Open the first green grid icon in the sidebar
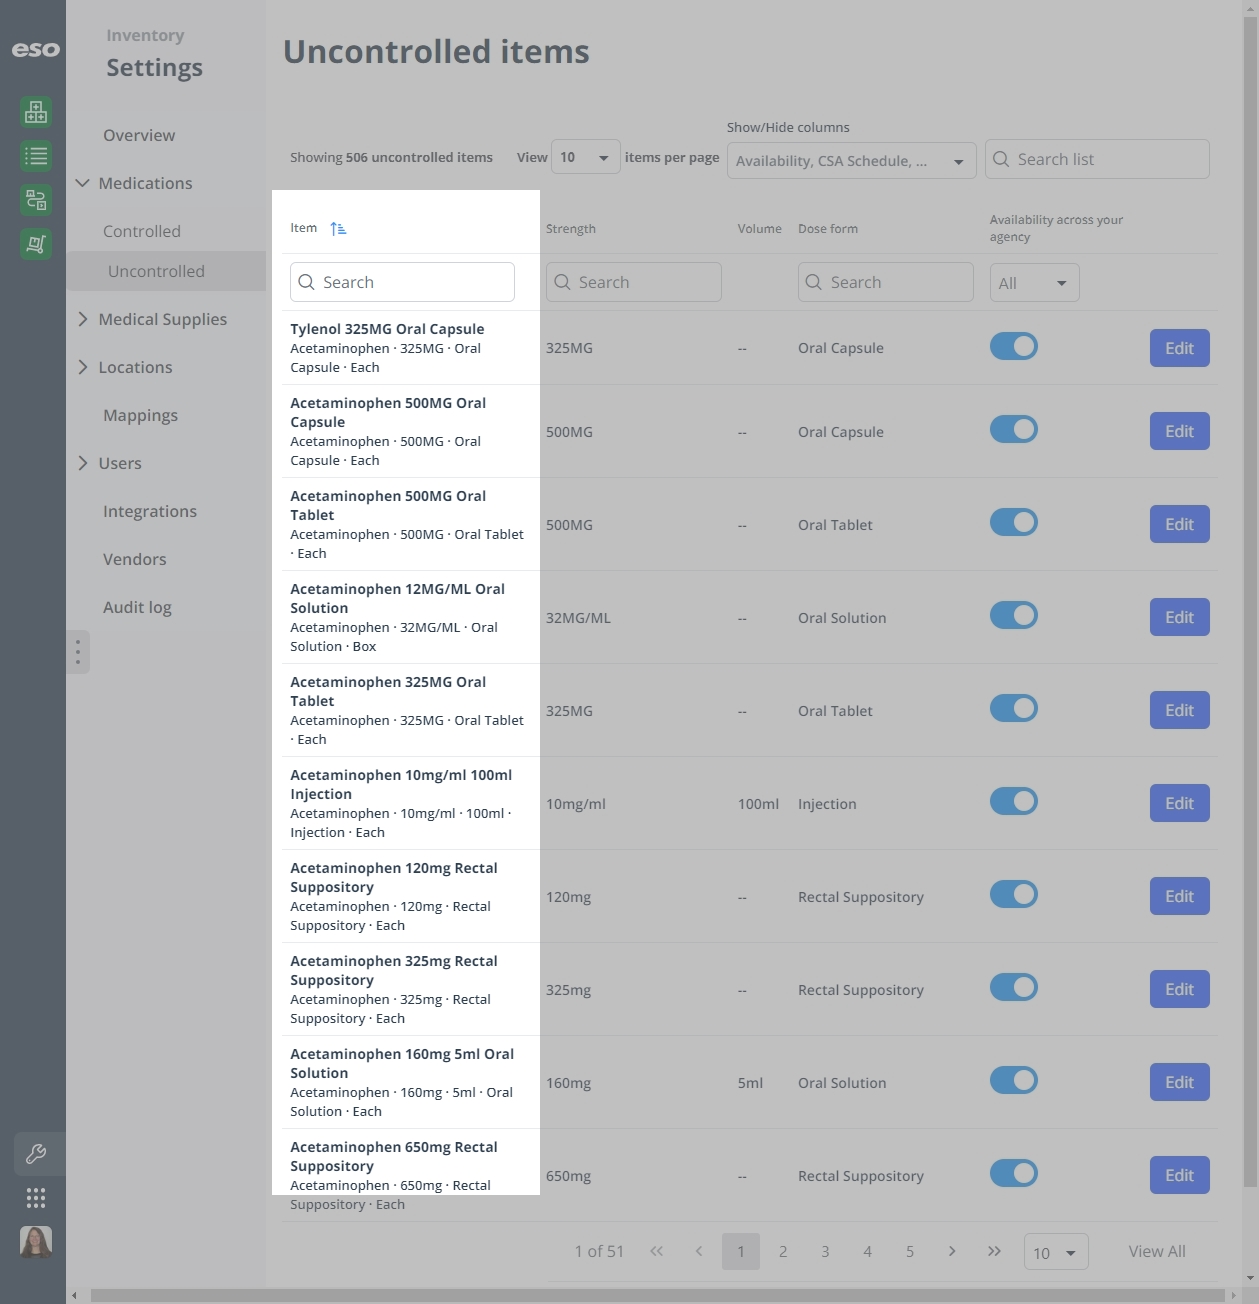1259x1304 pixels. pyautogui.click(x=36, y=112)
